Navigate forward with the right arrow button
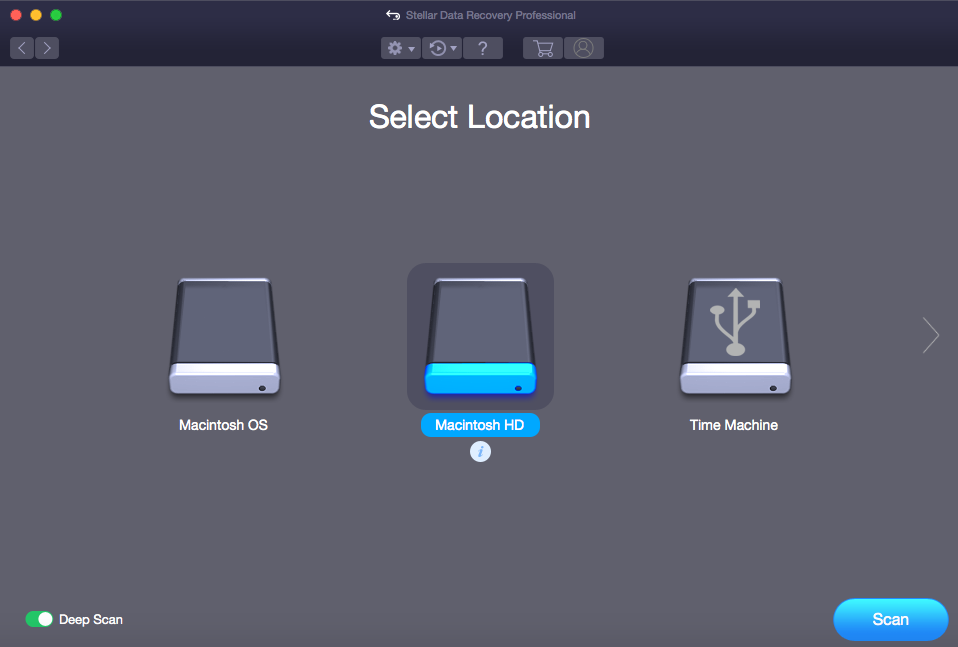 [x=46, y=47]
